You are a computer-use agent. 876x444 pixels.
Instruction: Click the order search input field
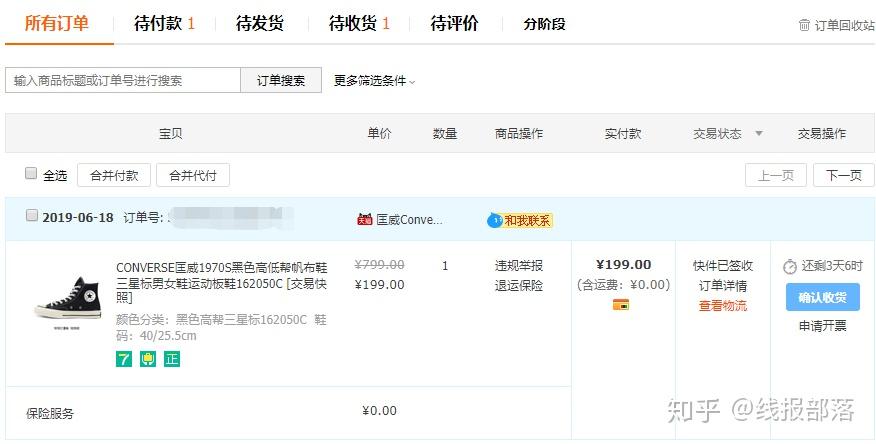point(123,81)
